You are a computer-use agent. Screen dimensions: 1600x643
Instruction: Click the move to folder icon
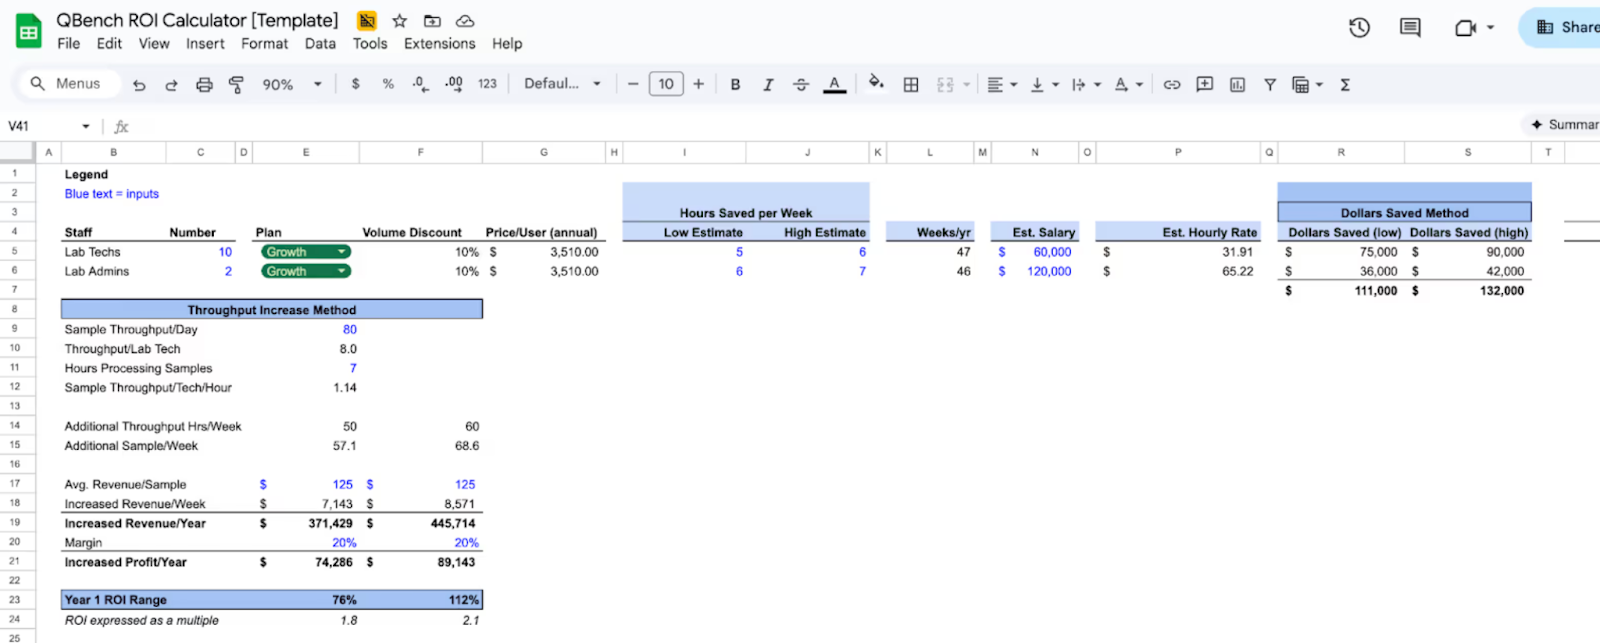pos(432,21)
